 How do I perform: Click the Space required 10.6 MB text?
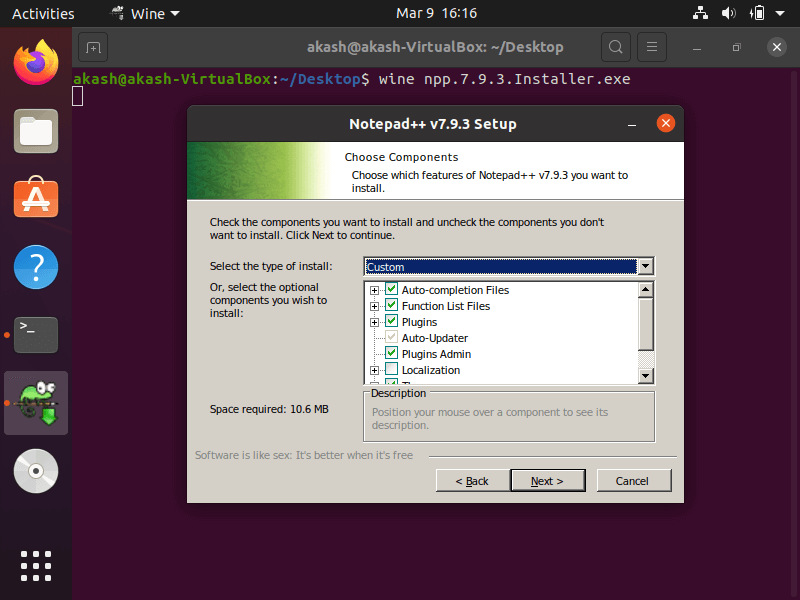(x=269, y=409)
